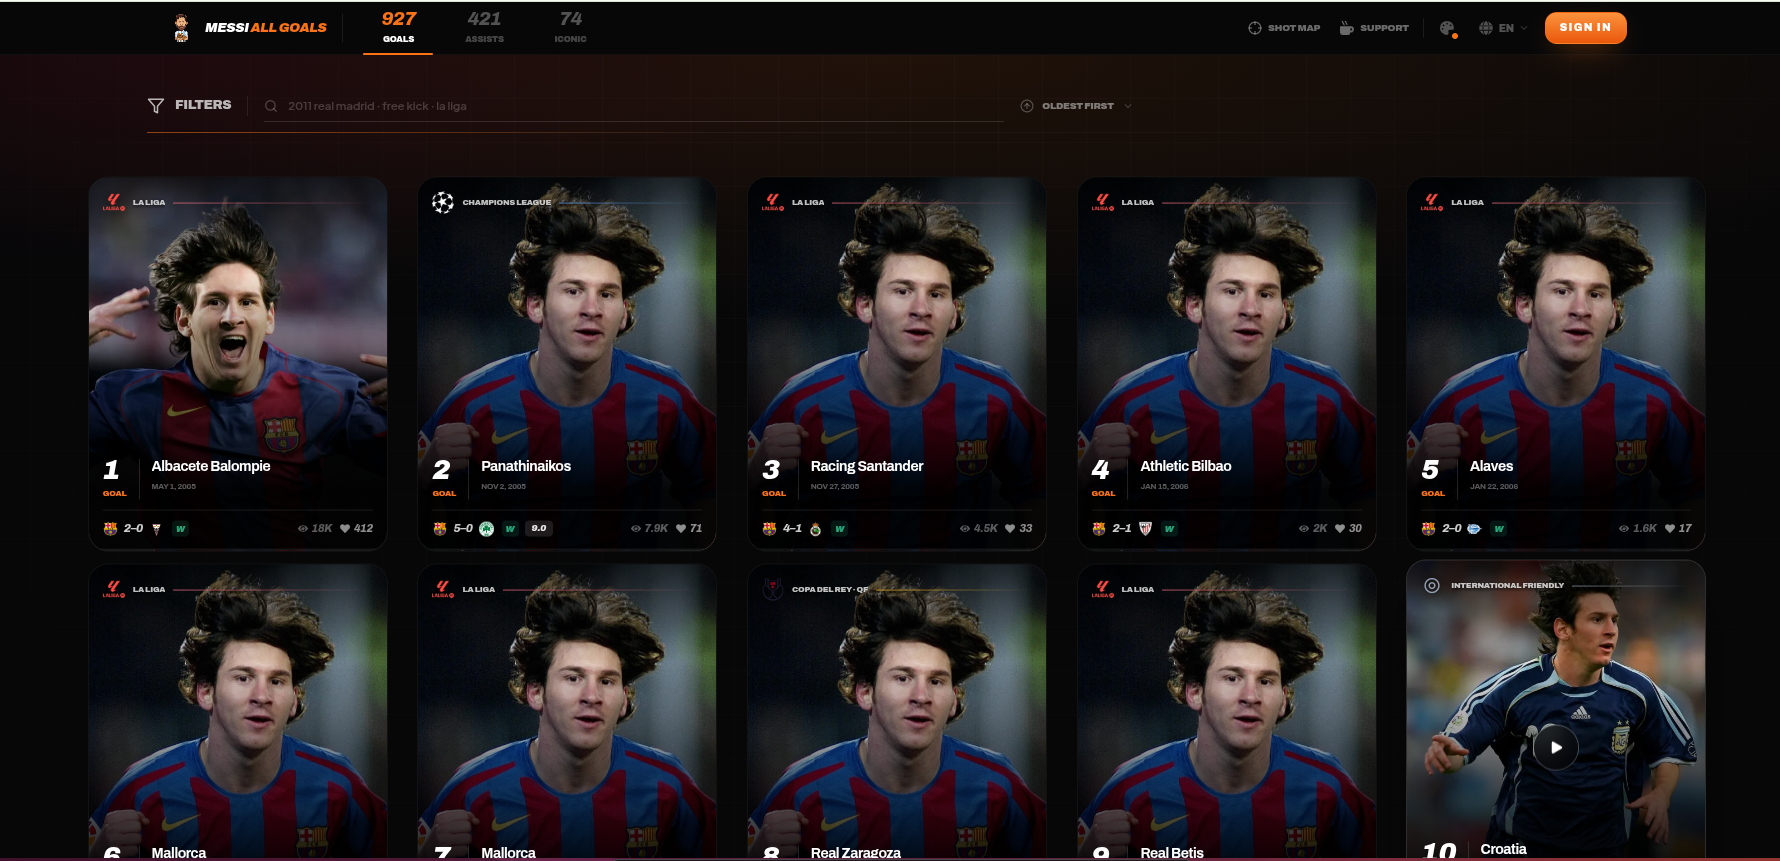Image resolution: width=1780 pixels, height=861 pixels.
Task: Click the views eye icon on Athletic Bilbao card
Action: click(1304, 529)
